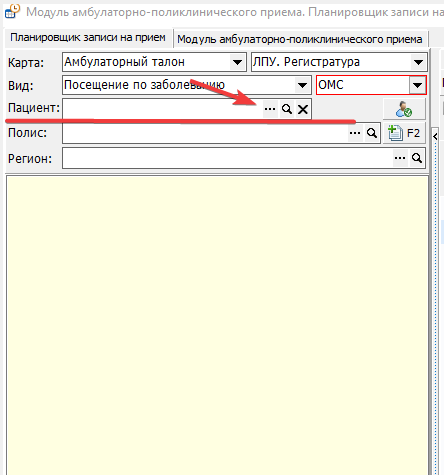Open ellipsis lookup in Полис field
444x475 pixels.
click(355, 133)
